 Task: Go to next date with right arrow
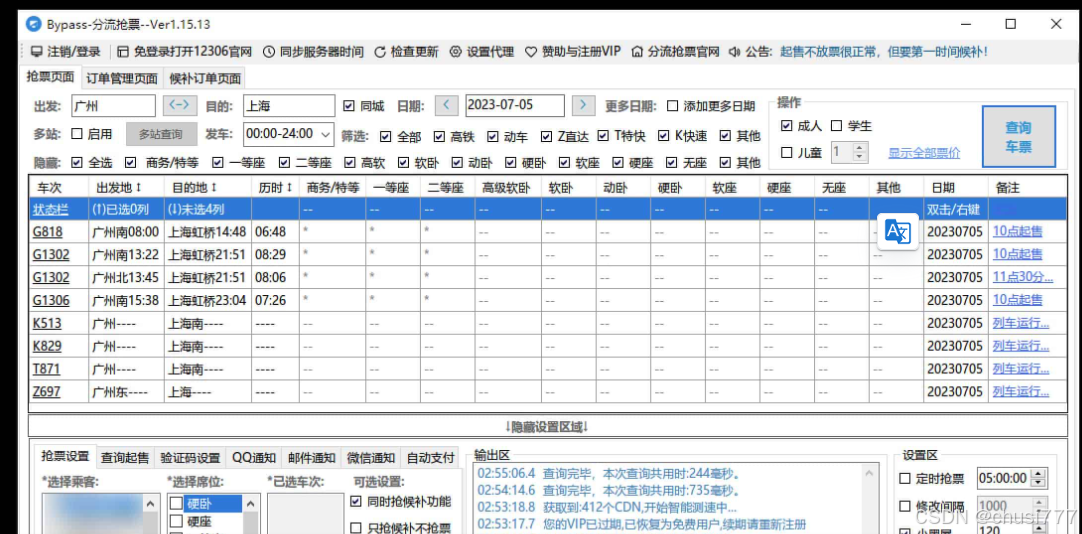[584, 105]
